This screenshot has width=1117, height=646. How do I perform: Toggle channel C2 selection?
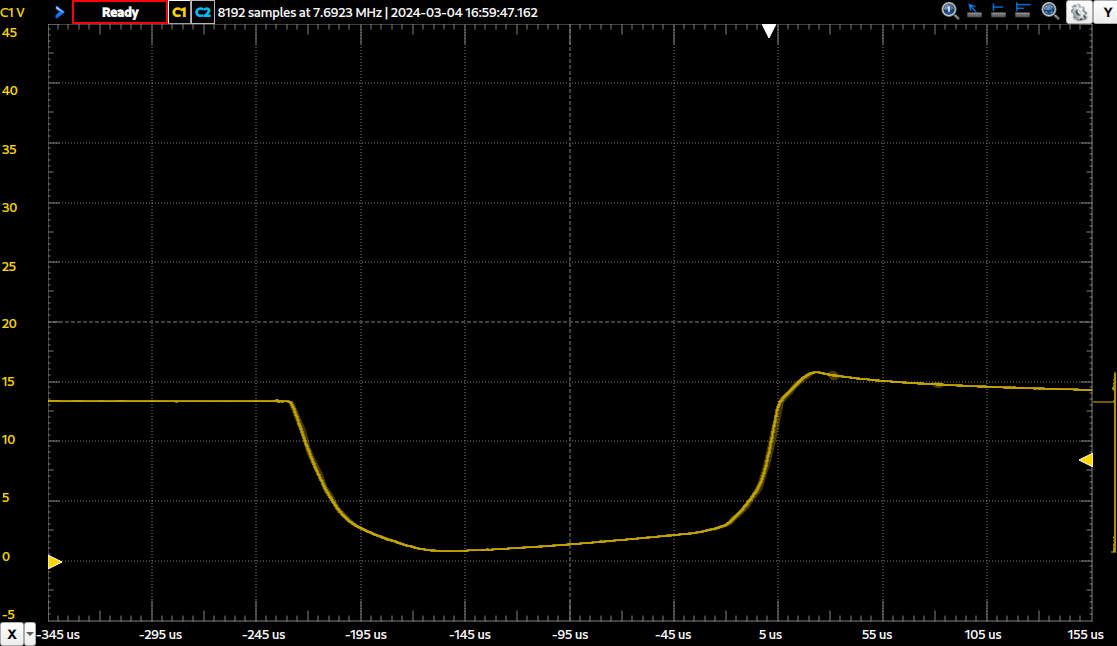(x=203, y=12)
